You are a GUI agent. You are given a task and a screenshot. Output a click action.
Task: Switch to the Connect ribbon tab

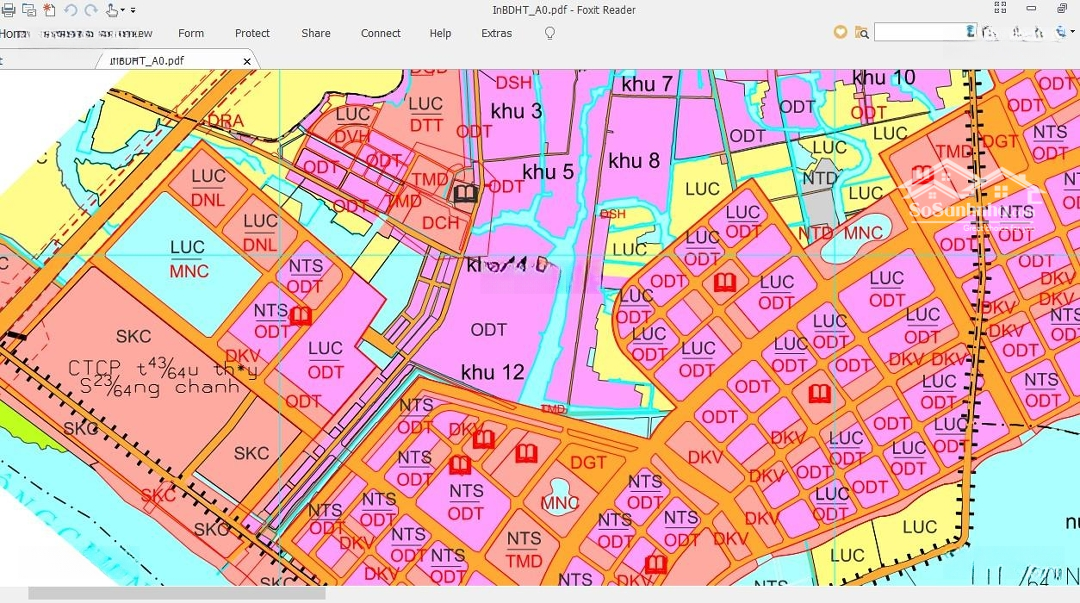point(380,33)
